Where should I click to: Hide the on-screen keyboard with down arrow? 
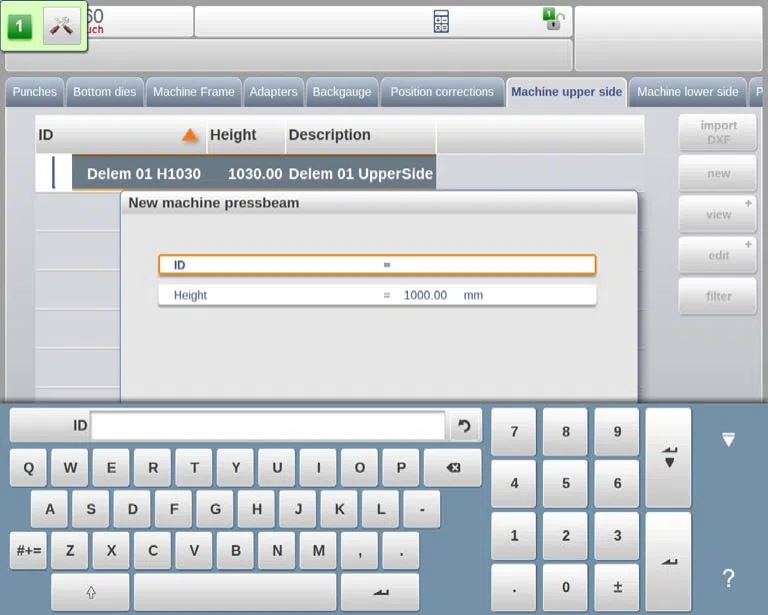pyautogui.click(x=728, y=439)
